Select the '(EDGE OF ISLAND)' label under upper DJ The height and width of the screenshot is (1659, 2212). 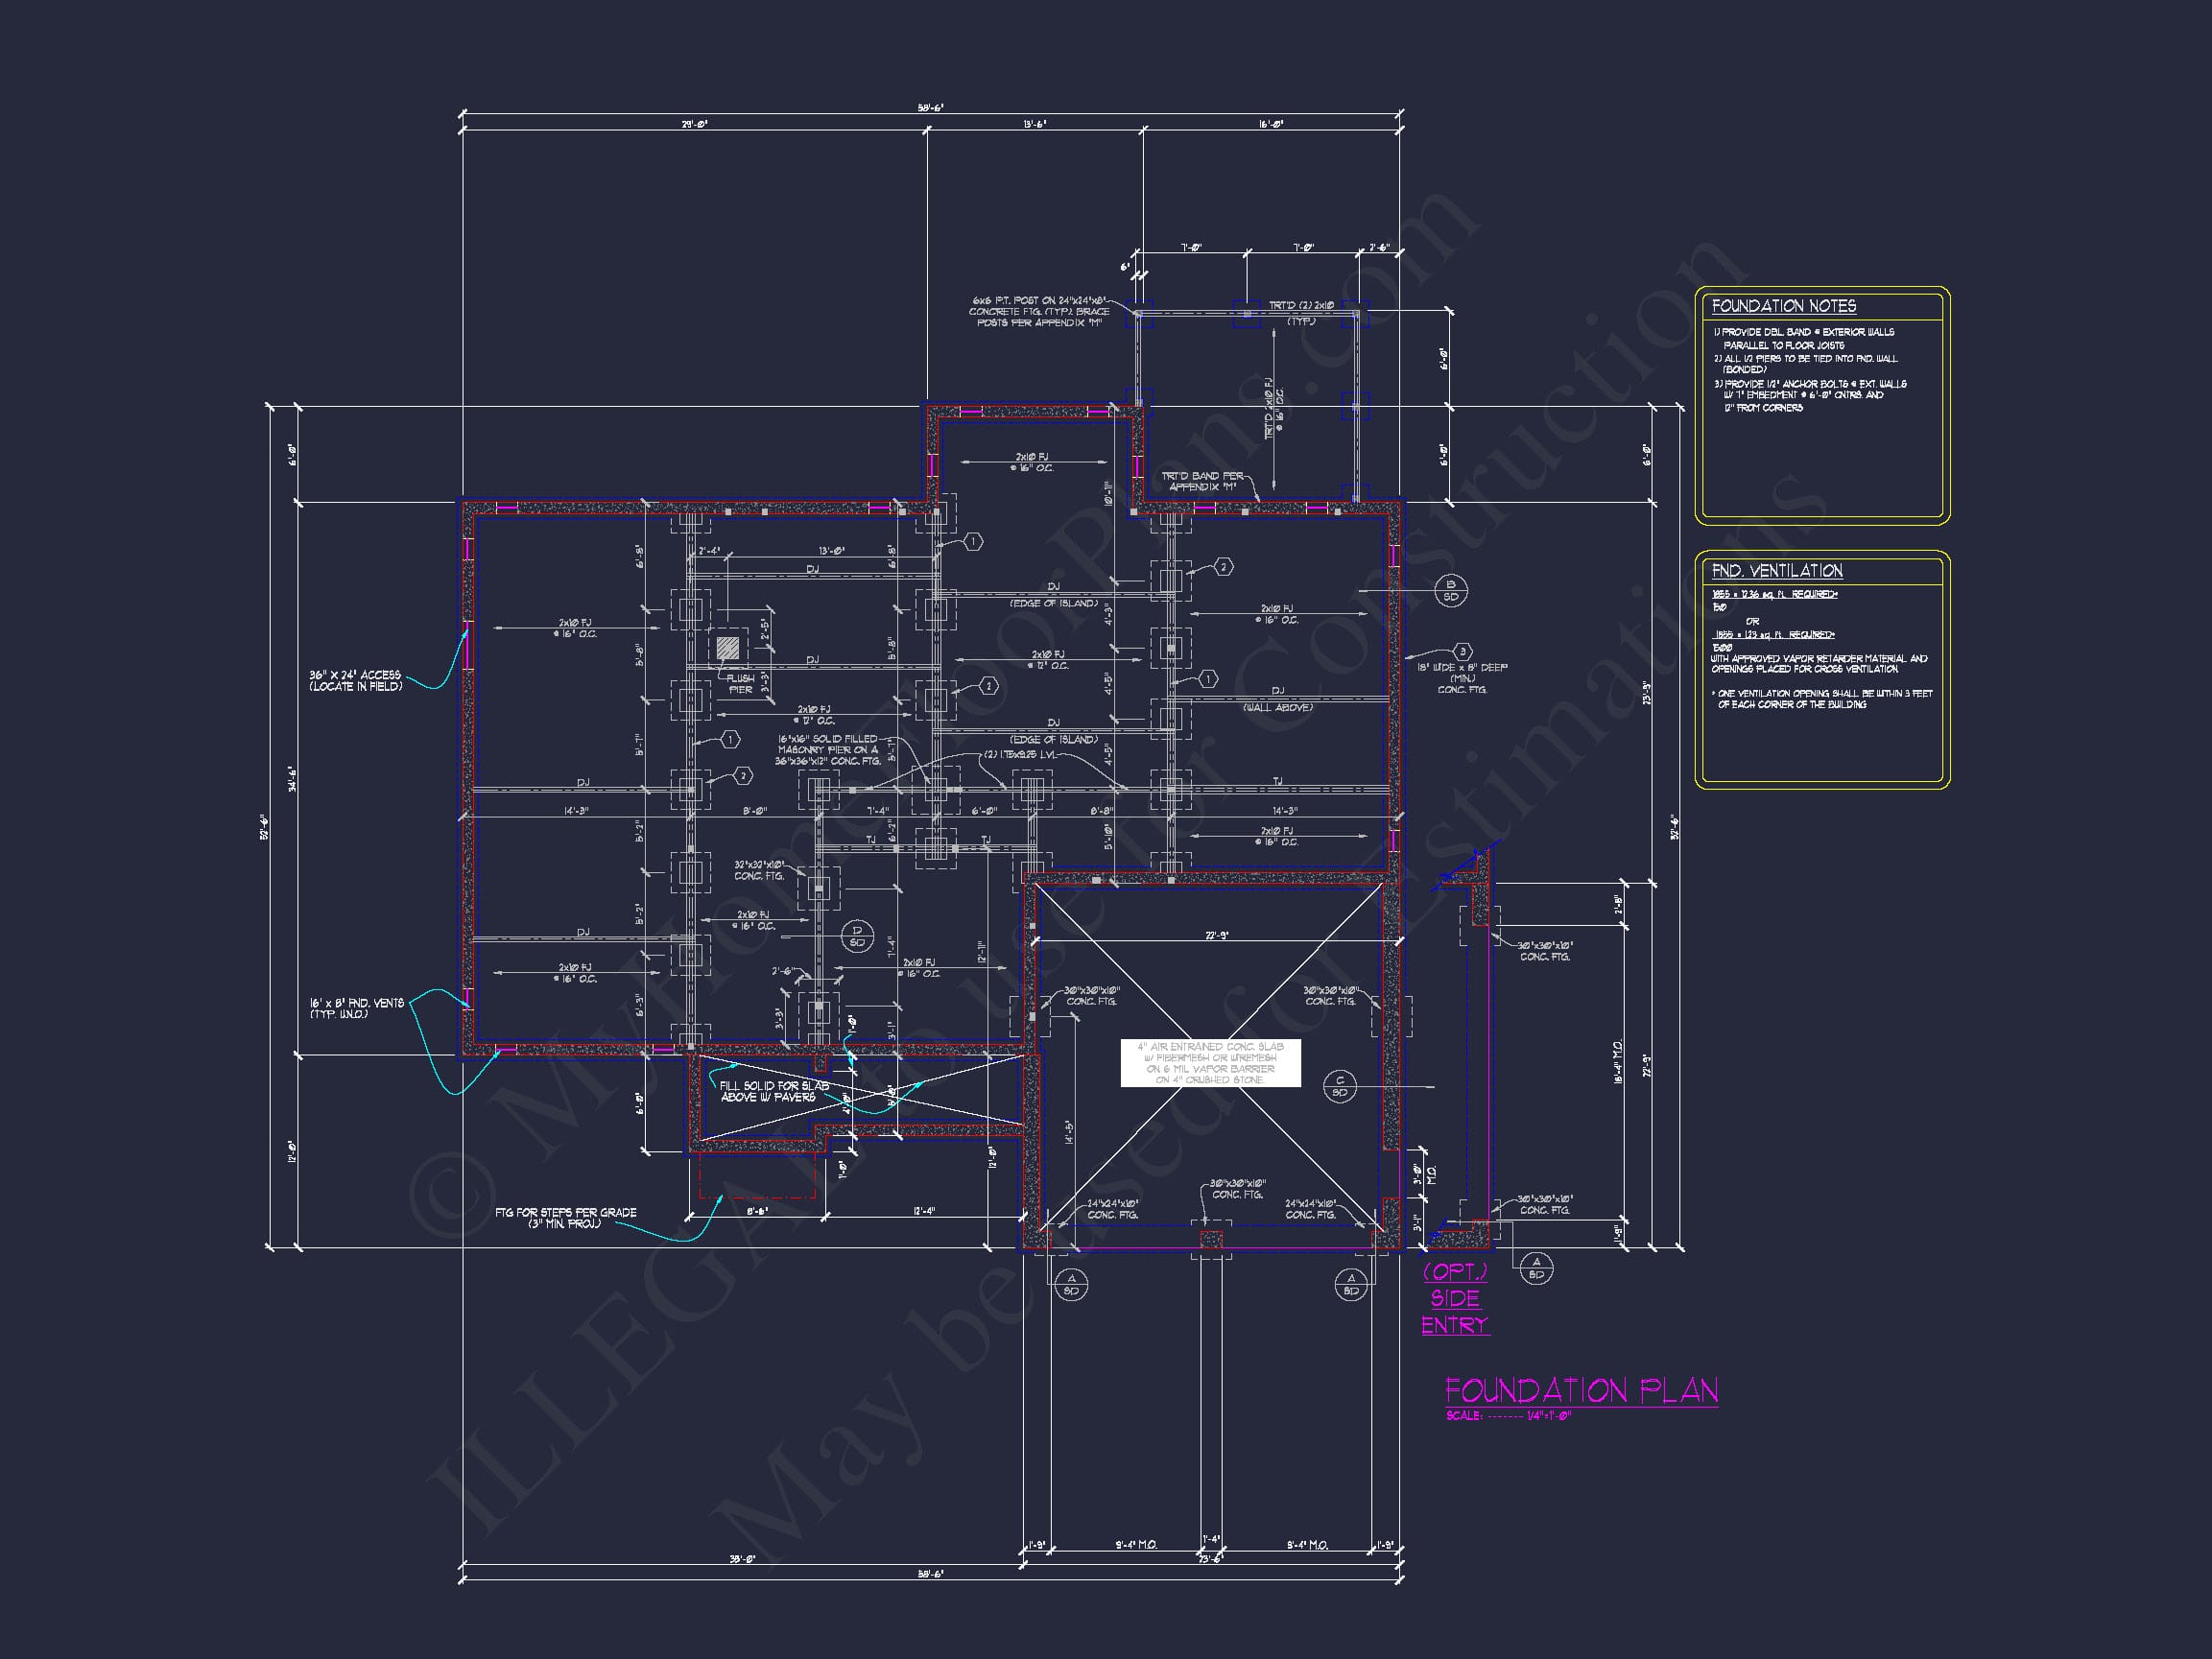1053,603
